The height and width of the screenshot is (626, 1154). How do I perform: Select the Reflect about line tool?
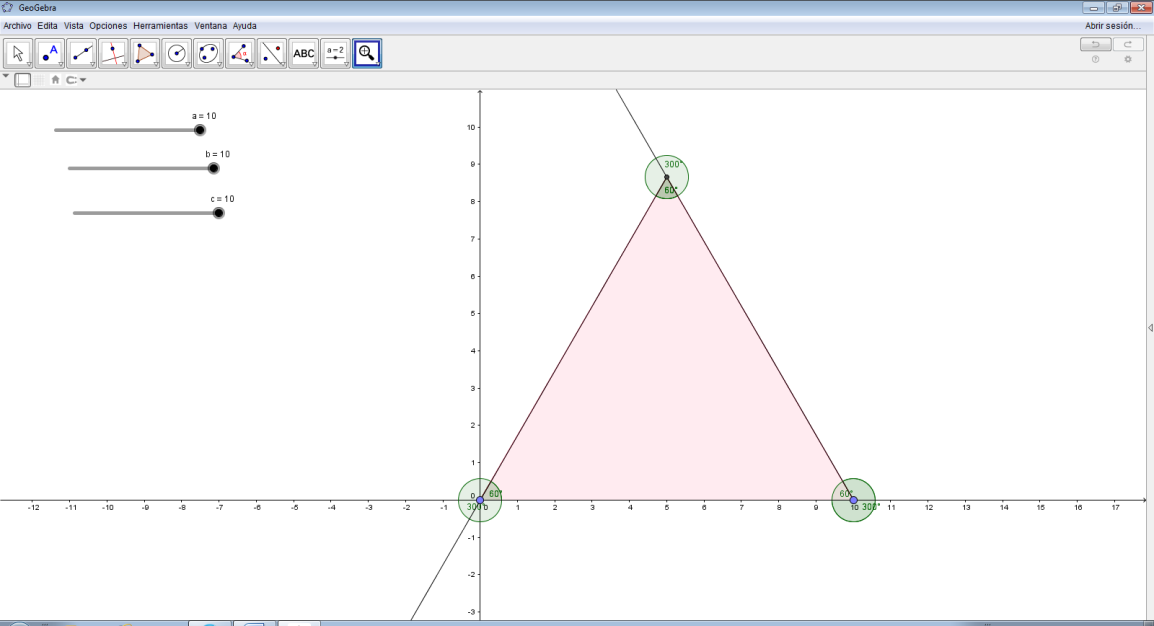(272, 54)
